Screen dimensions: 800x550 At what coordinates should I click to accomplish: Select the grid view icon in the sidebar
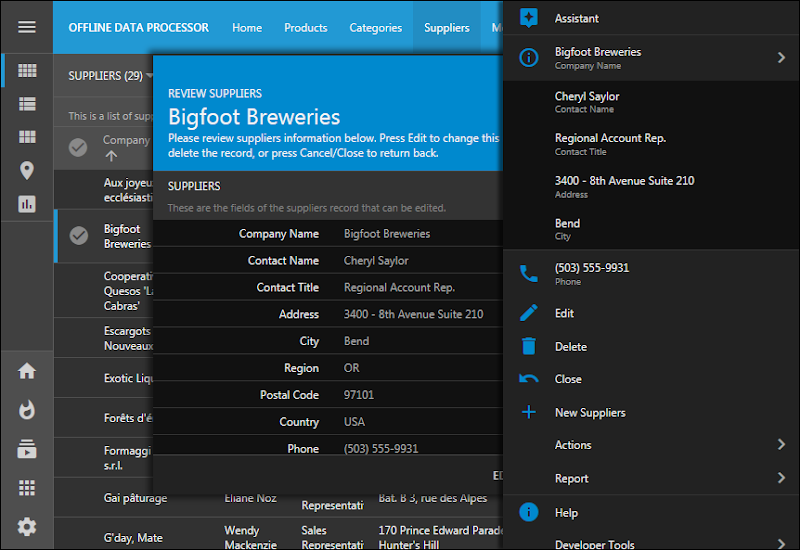click(x=27, y=70)
